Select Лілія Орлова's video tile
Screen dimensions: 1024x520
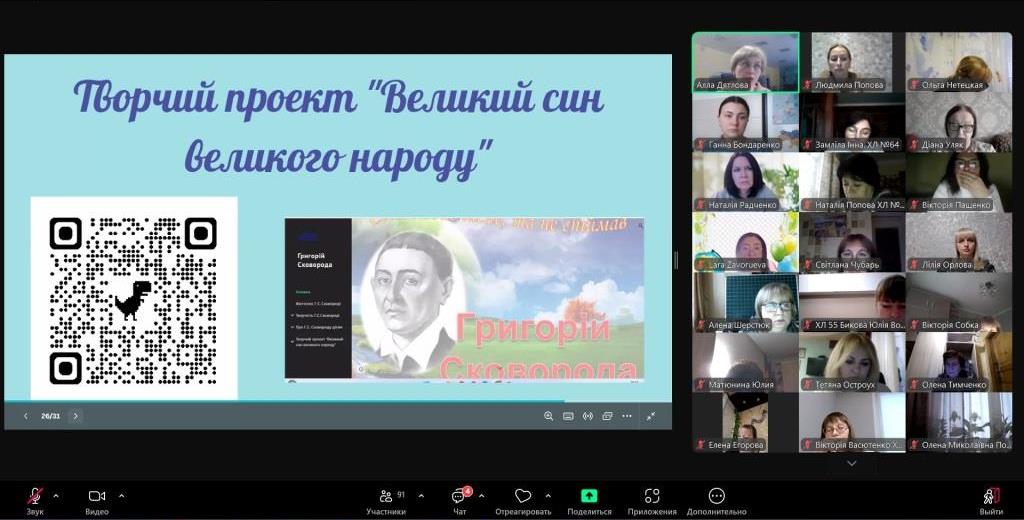coord(959,242)
